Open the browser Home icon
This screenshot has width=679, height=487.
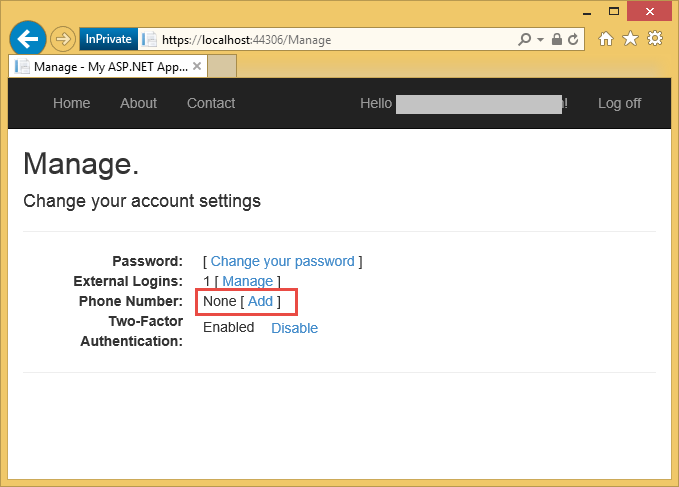[606, 39]
